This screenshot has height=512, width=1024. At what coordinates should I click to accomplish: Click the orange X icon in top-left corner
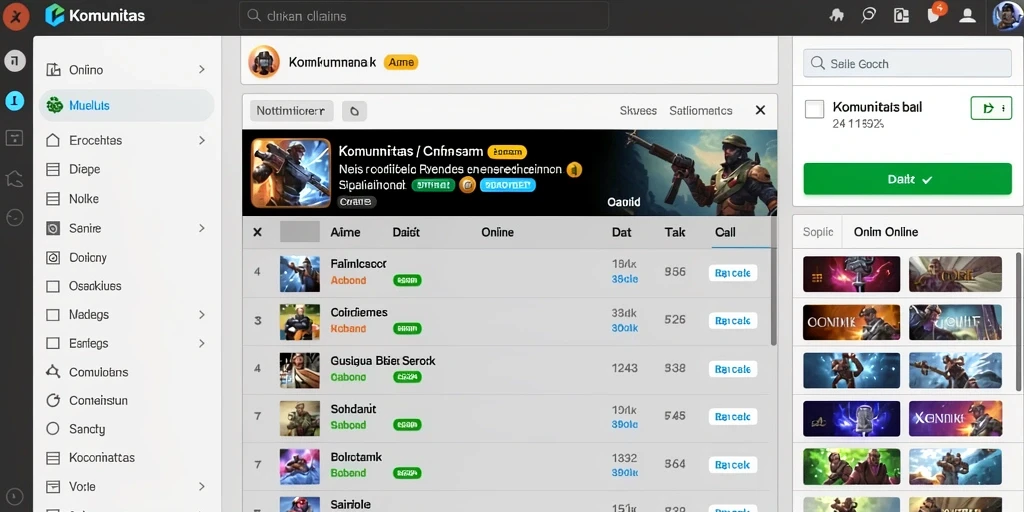14,16
